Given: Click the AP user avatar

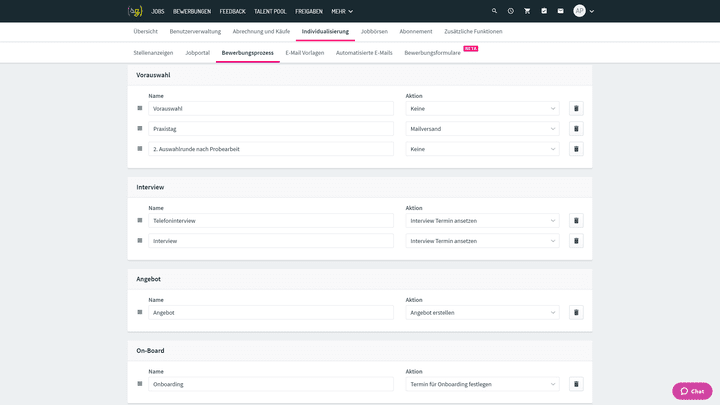Looking at the screenshot, I should (x=579, y=11).
